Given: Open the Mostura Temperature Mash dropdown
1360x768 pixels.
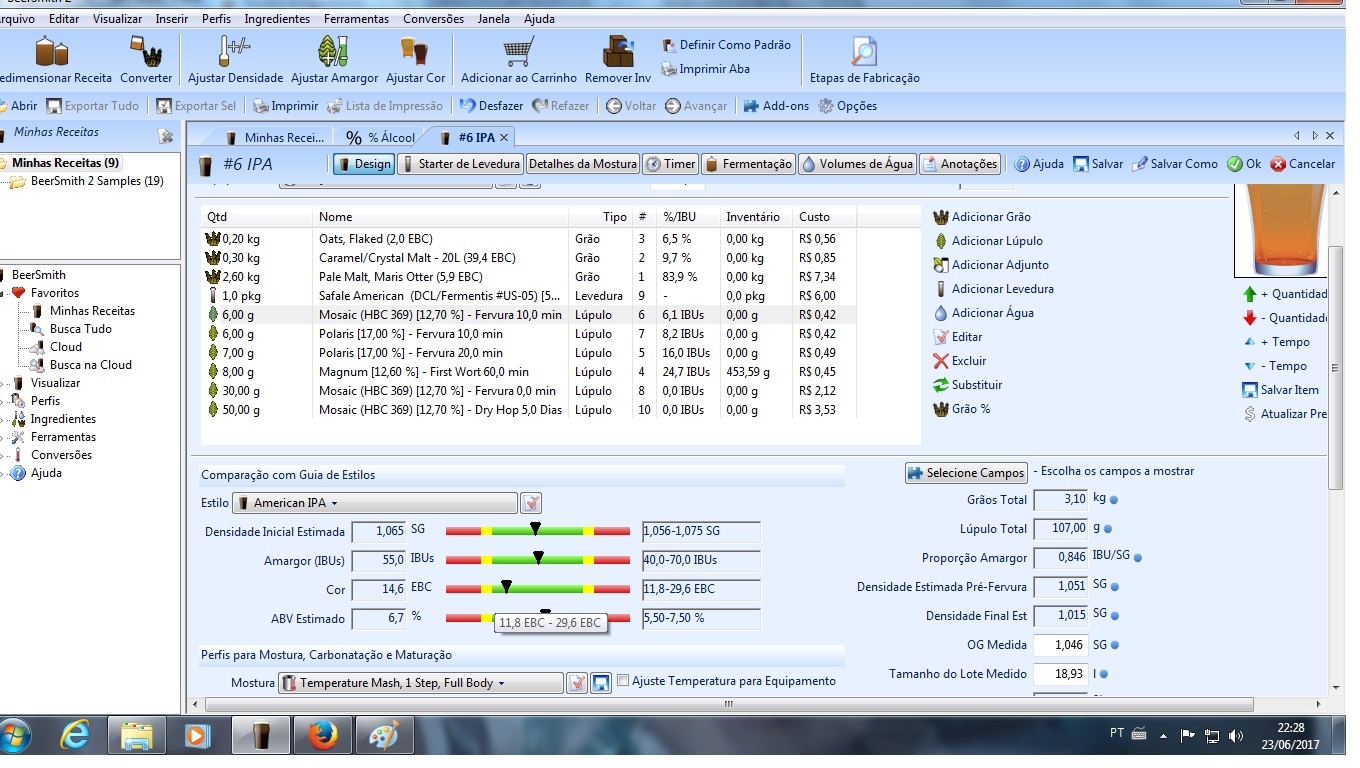Looking at the screenshot, I should 420,683.
